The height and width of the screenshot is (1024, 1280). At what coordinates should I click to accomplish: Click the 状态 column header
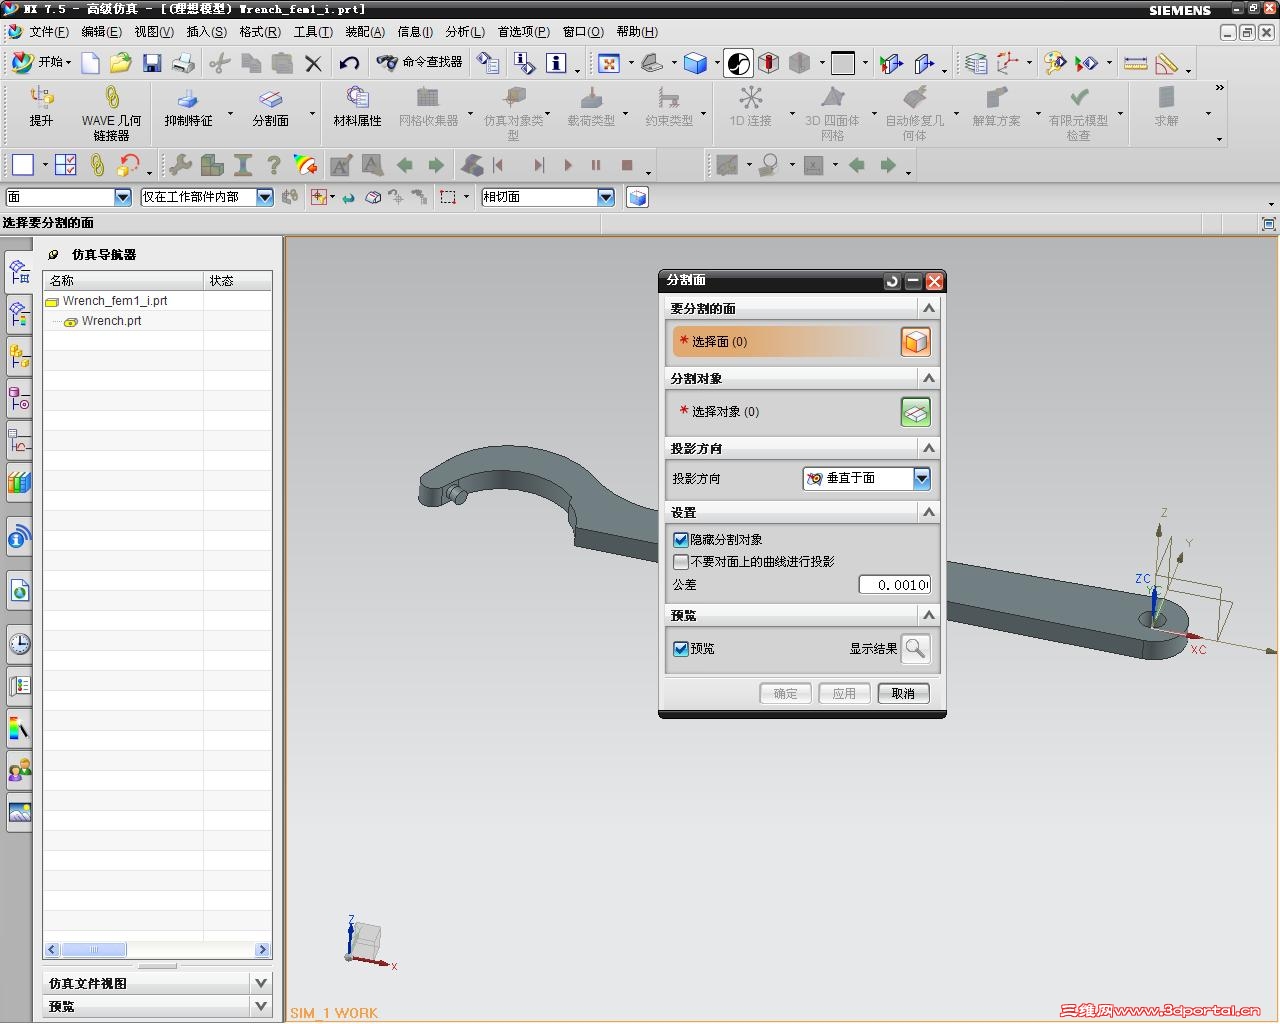point(238,281)
